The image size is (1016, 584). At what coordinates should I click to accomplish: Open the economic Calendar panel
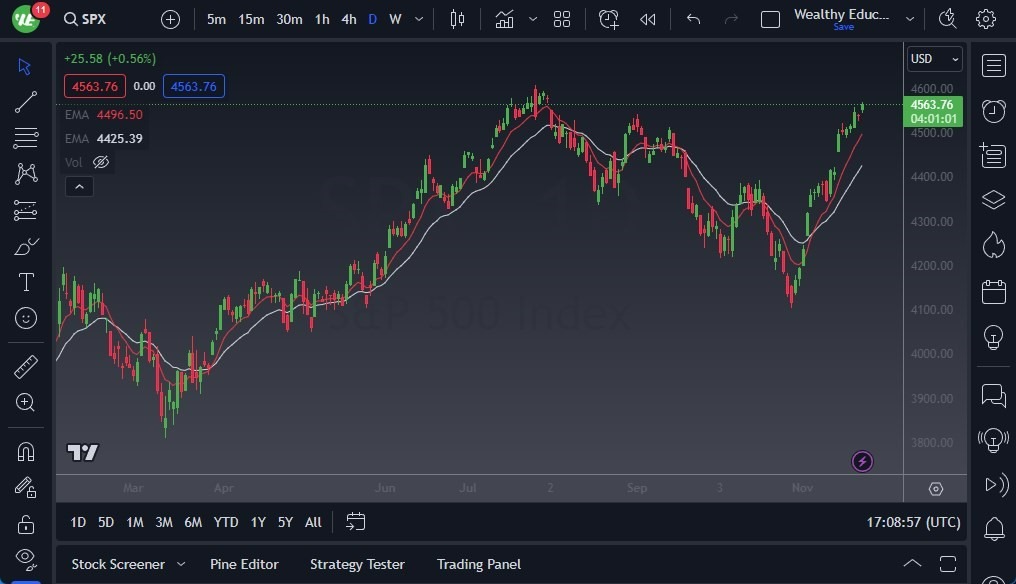click(993, 291)
